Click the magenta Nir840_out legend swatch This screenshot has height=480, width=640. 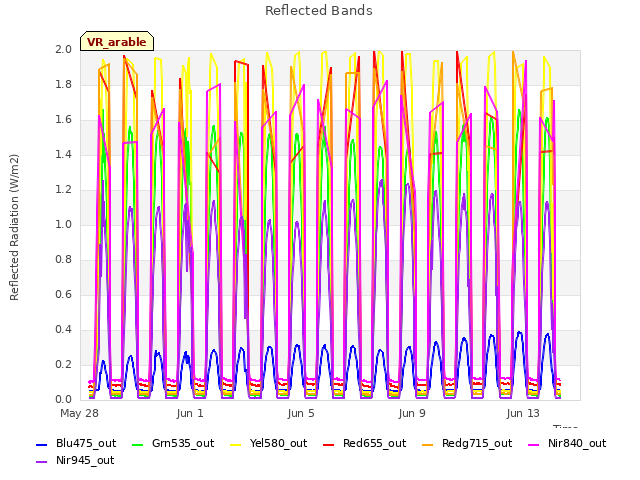pyautogui.click(x=533, y=444)
